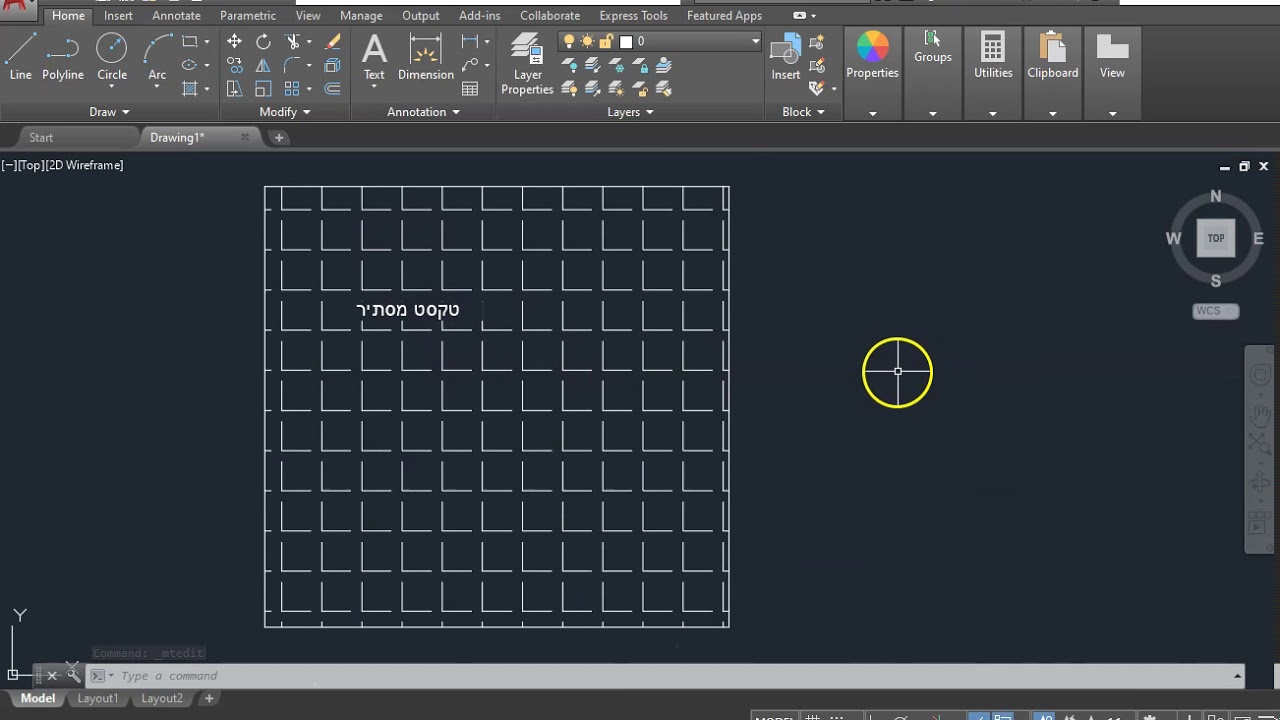Click the WCS coordinate system button

(1215, 311)
